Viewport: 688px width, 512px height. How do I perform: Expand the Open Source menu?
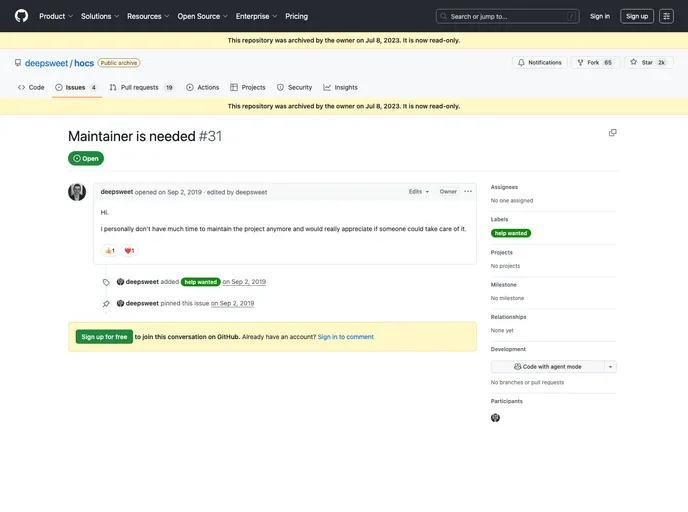click(202, 16)
